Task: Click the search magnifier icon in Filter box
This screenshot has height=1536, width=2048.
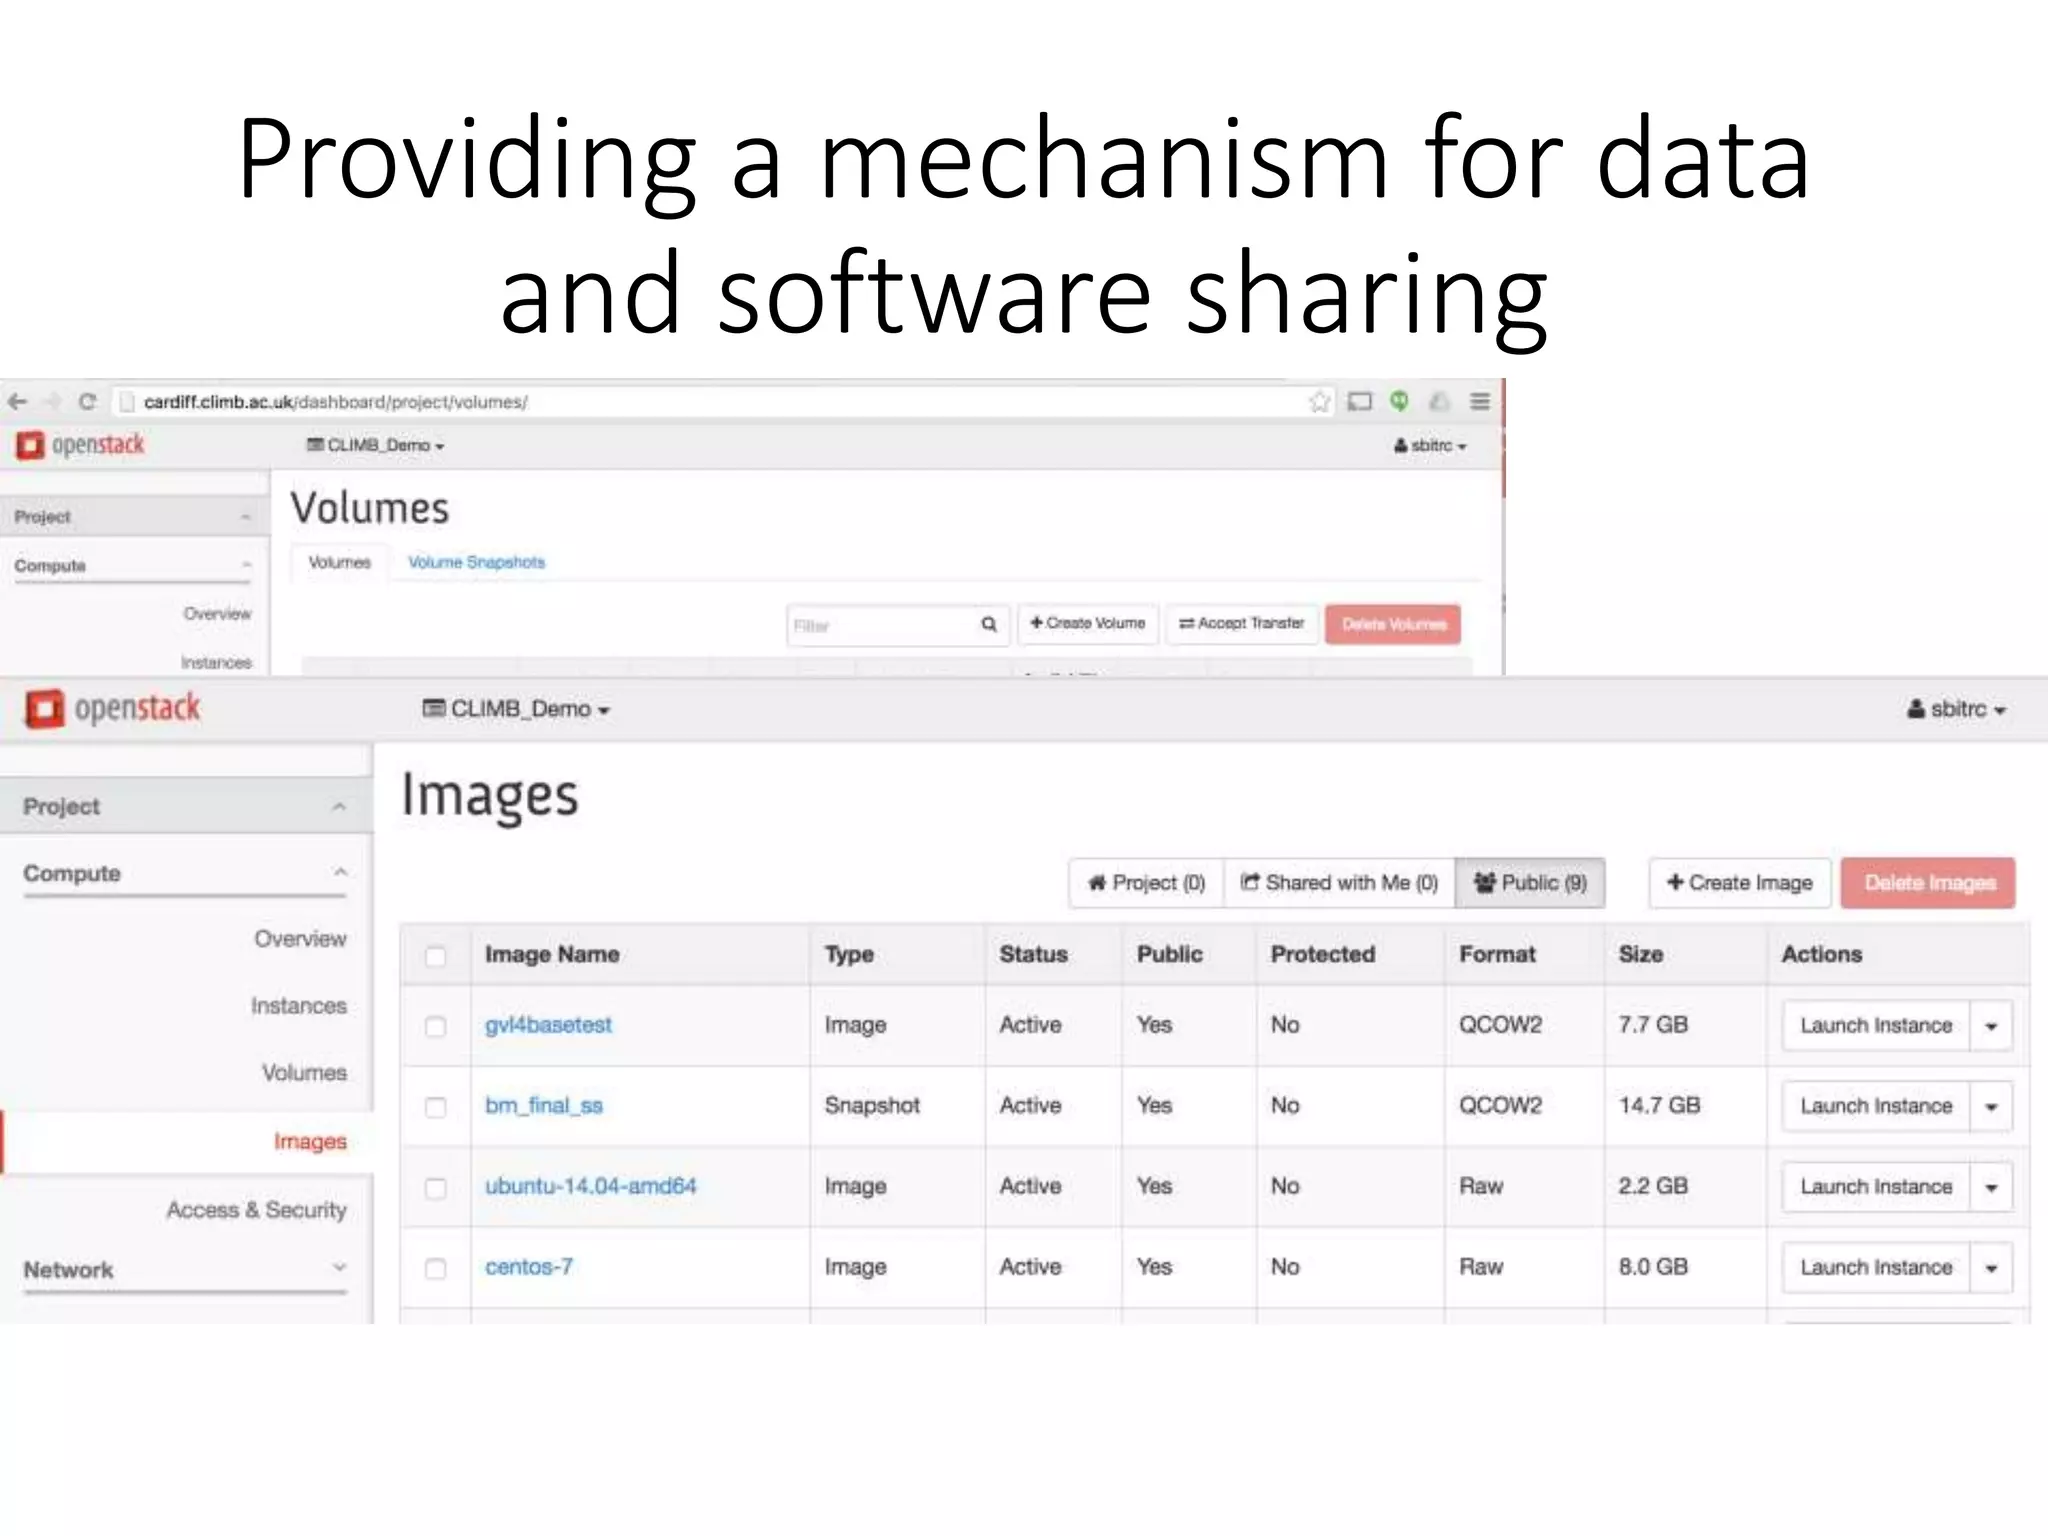Action: pyautogui.click(x=989, y=624)
